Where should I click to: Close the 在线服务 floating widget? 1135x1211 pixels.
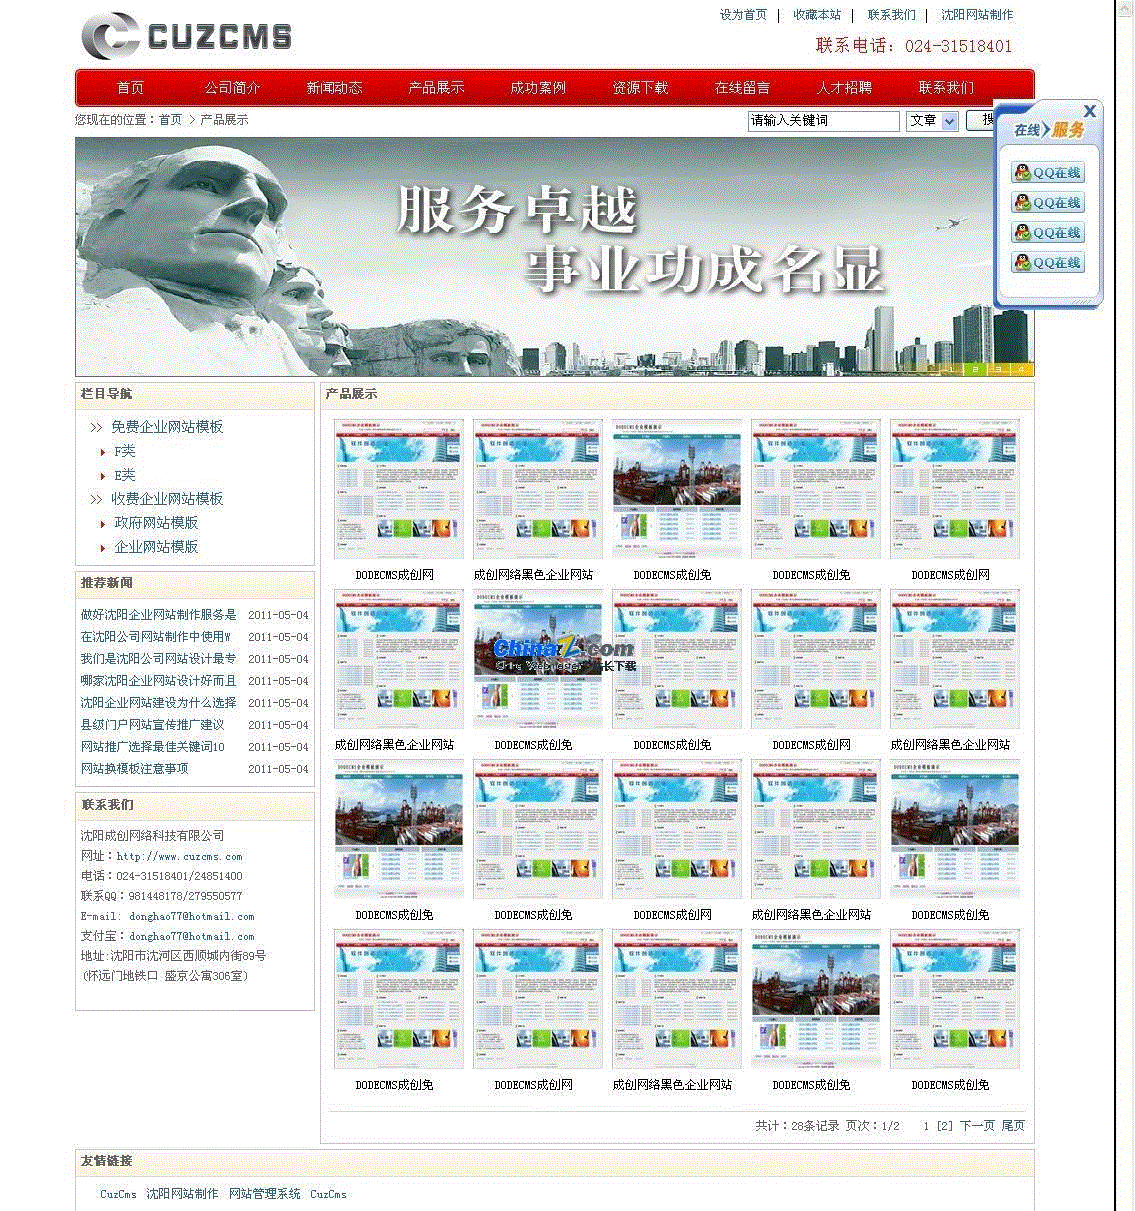coord(1090,111)
